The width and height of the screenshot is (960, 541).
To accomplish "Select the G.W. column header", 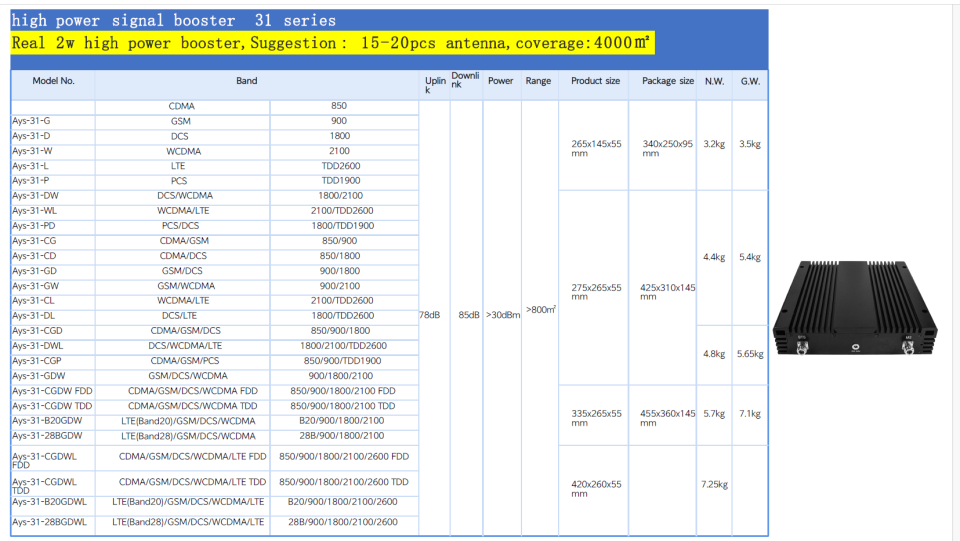I will pyautogui.click(x=750, y=81).
